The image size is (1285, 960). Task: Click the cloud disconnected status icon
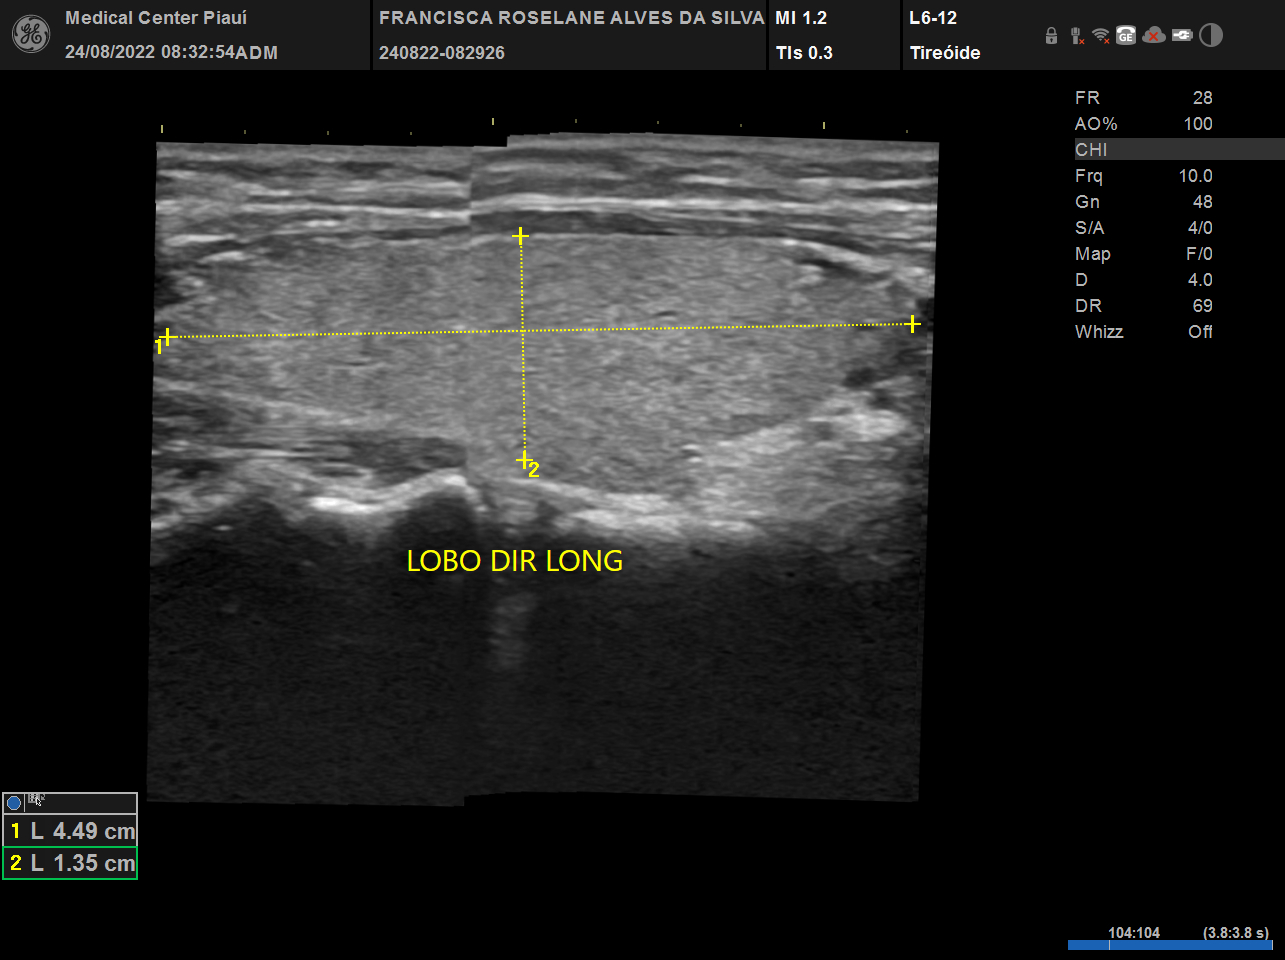click(1154, 36)
